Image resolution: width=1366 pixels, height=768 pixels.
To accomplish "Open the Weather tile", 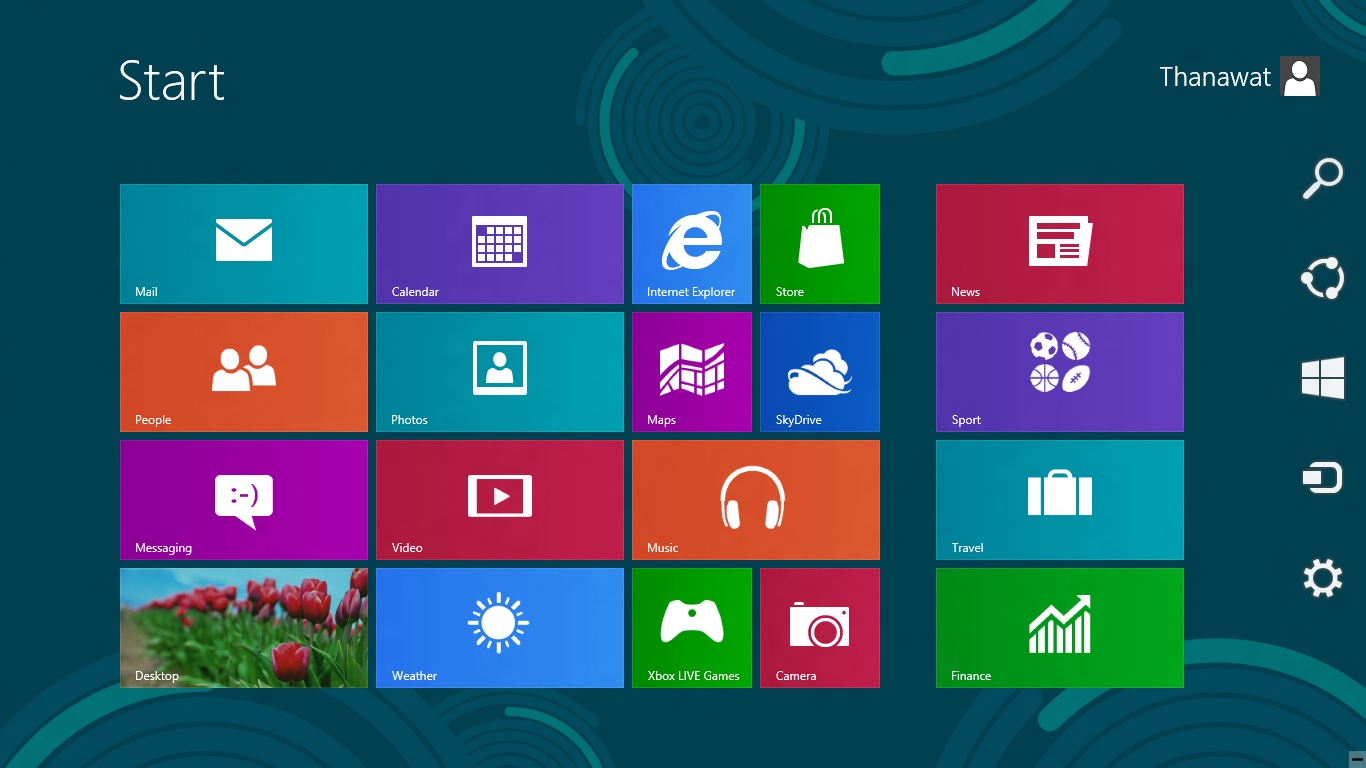I will coord(500,628).
